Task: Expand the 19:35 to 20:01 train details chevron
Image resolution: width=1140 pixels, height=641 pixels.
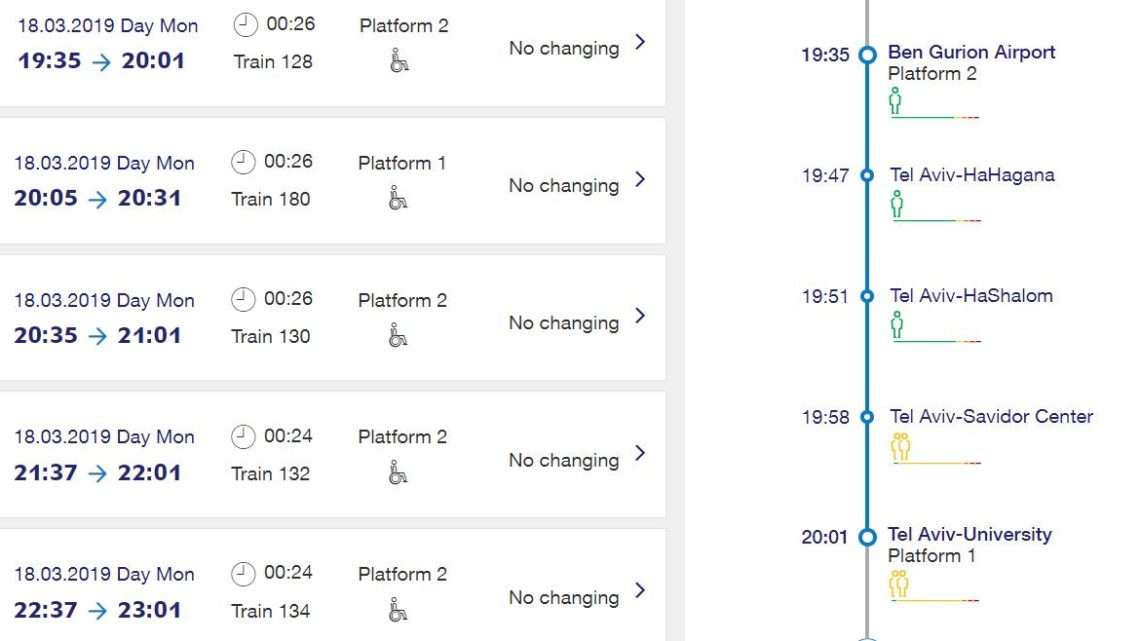Action: pyautogui.click(x=640, y=42)
